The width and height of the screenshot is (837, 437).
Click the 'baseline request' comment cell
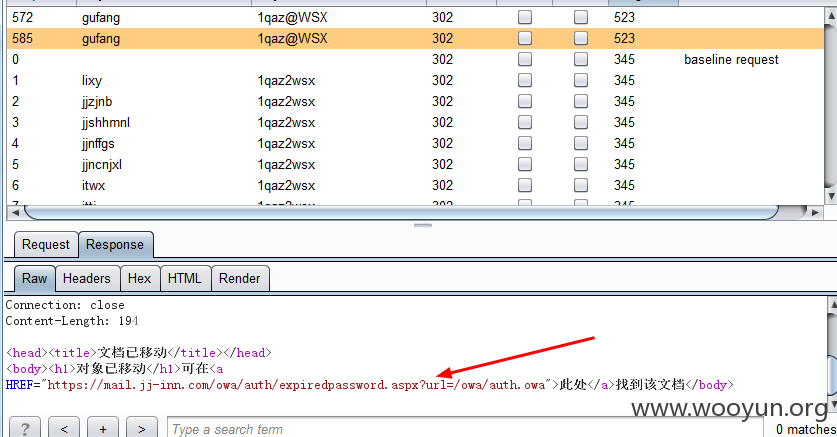[731, 59]
